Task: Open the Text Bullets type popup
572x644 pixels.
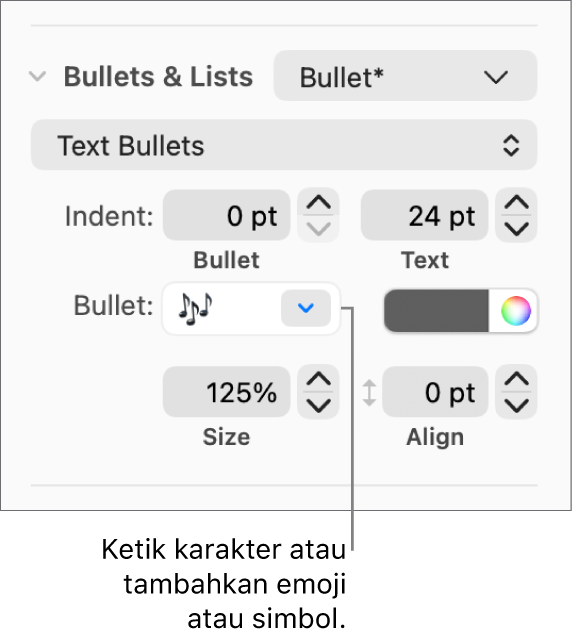Action: pos(284,145)
